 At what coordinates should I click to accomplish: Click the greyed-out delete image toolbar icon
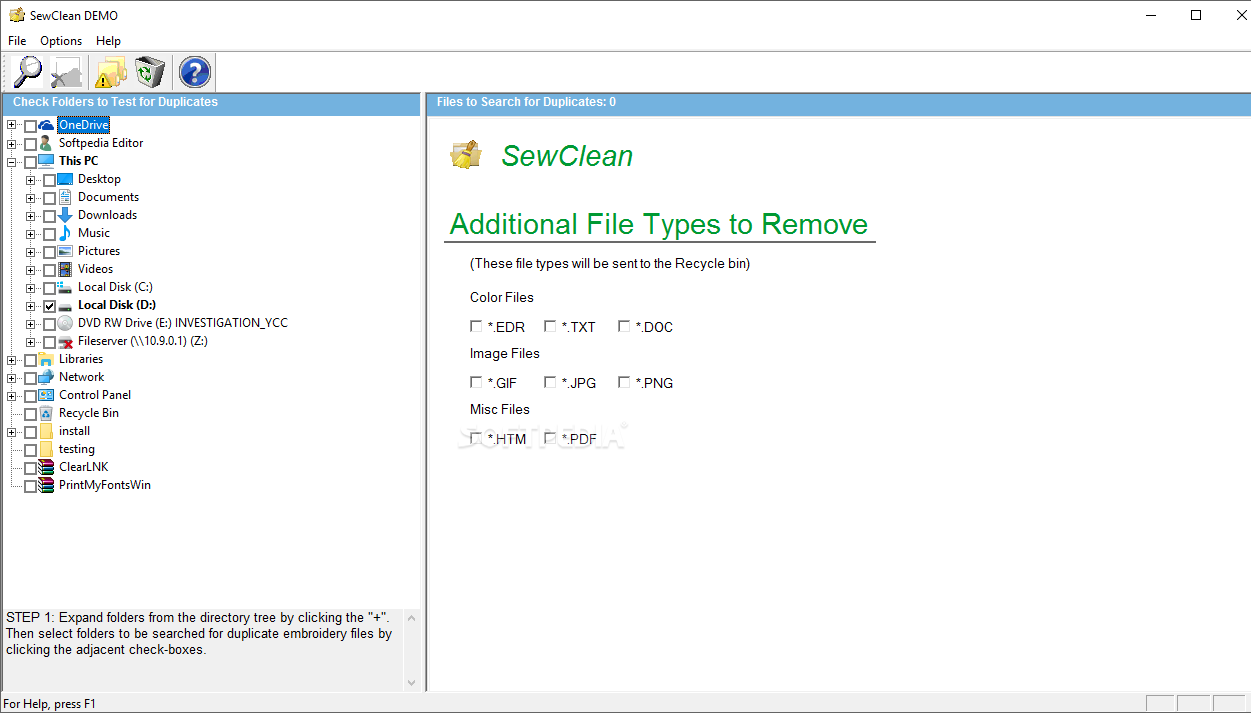[x=67, y=72]
